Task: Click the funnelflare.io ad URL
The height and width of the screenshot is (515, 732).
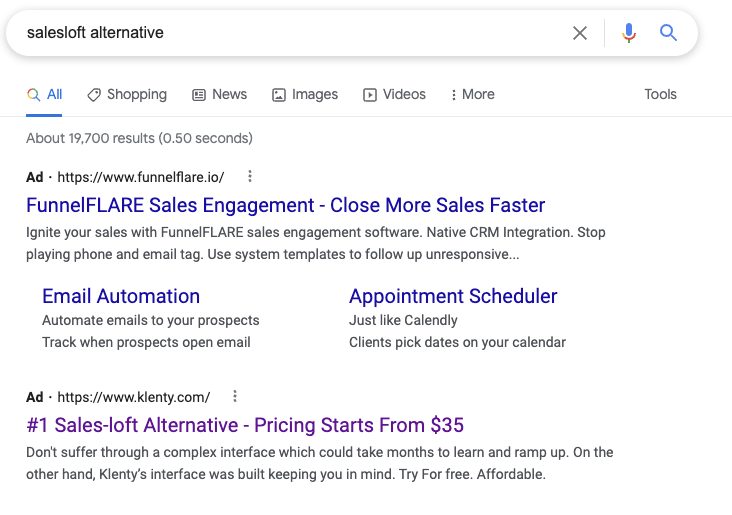Action: click(141, 177)
